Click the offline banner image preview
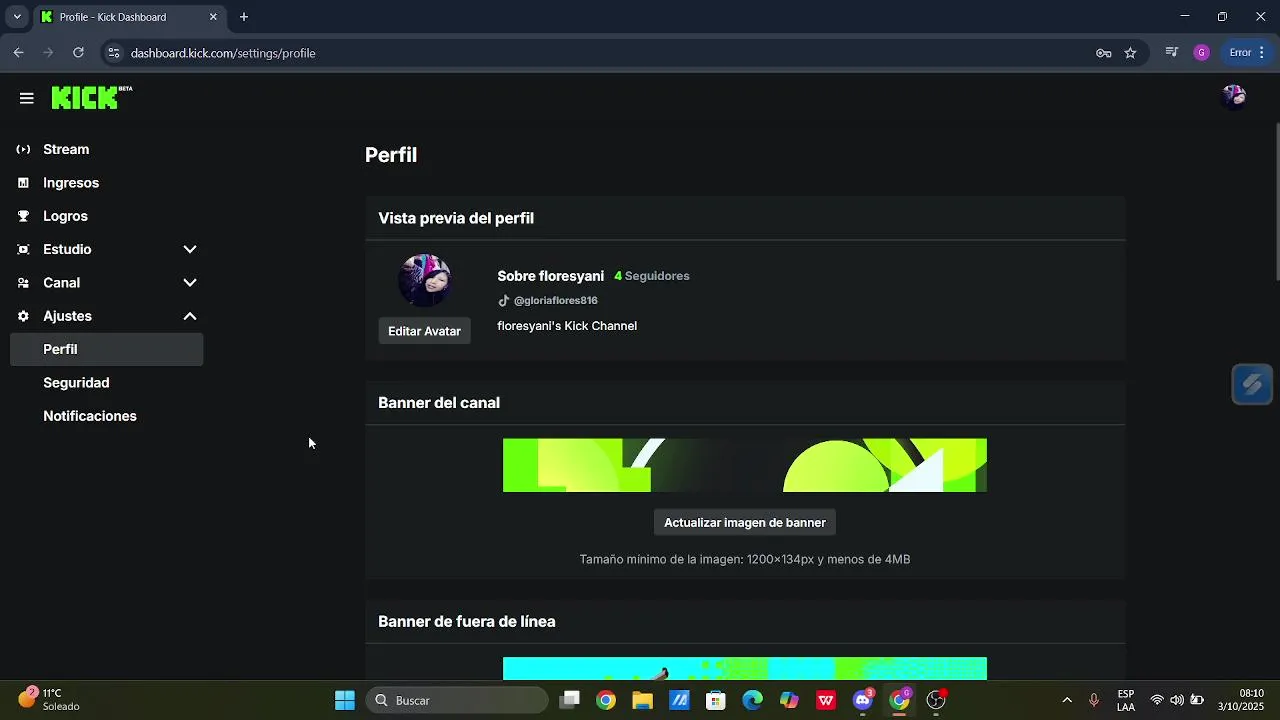 745,668
